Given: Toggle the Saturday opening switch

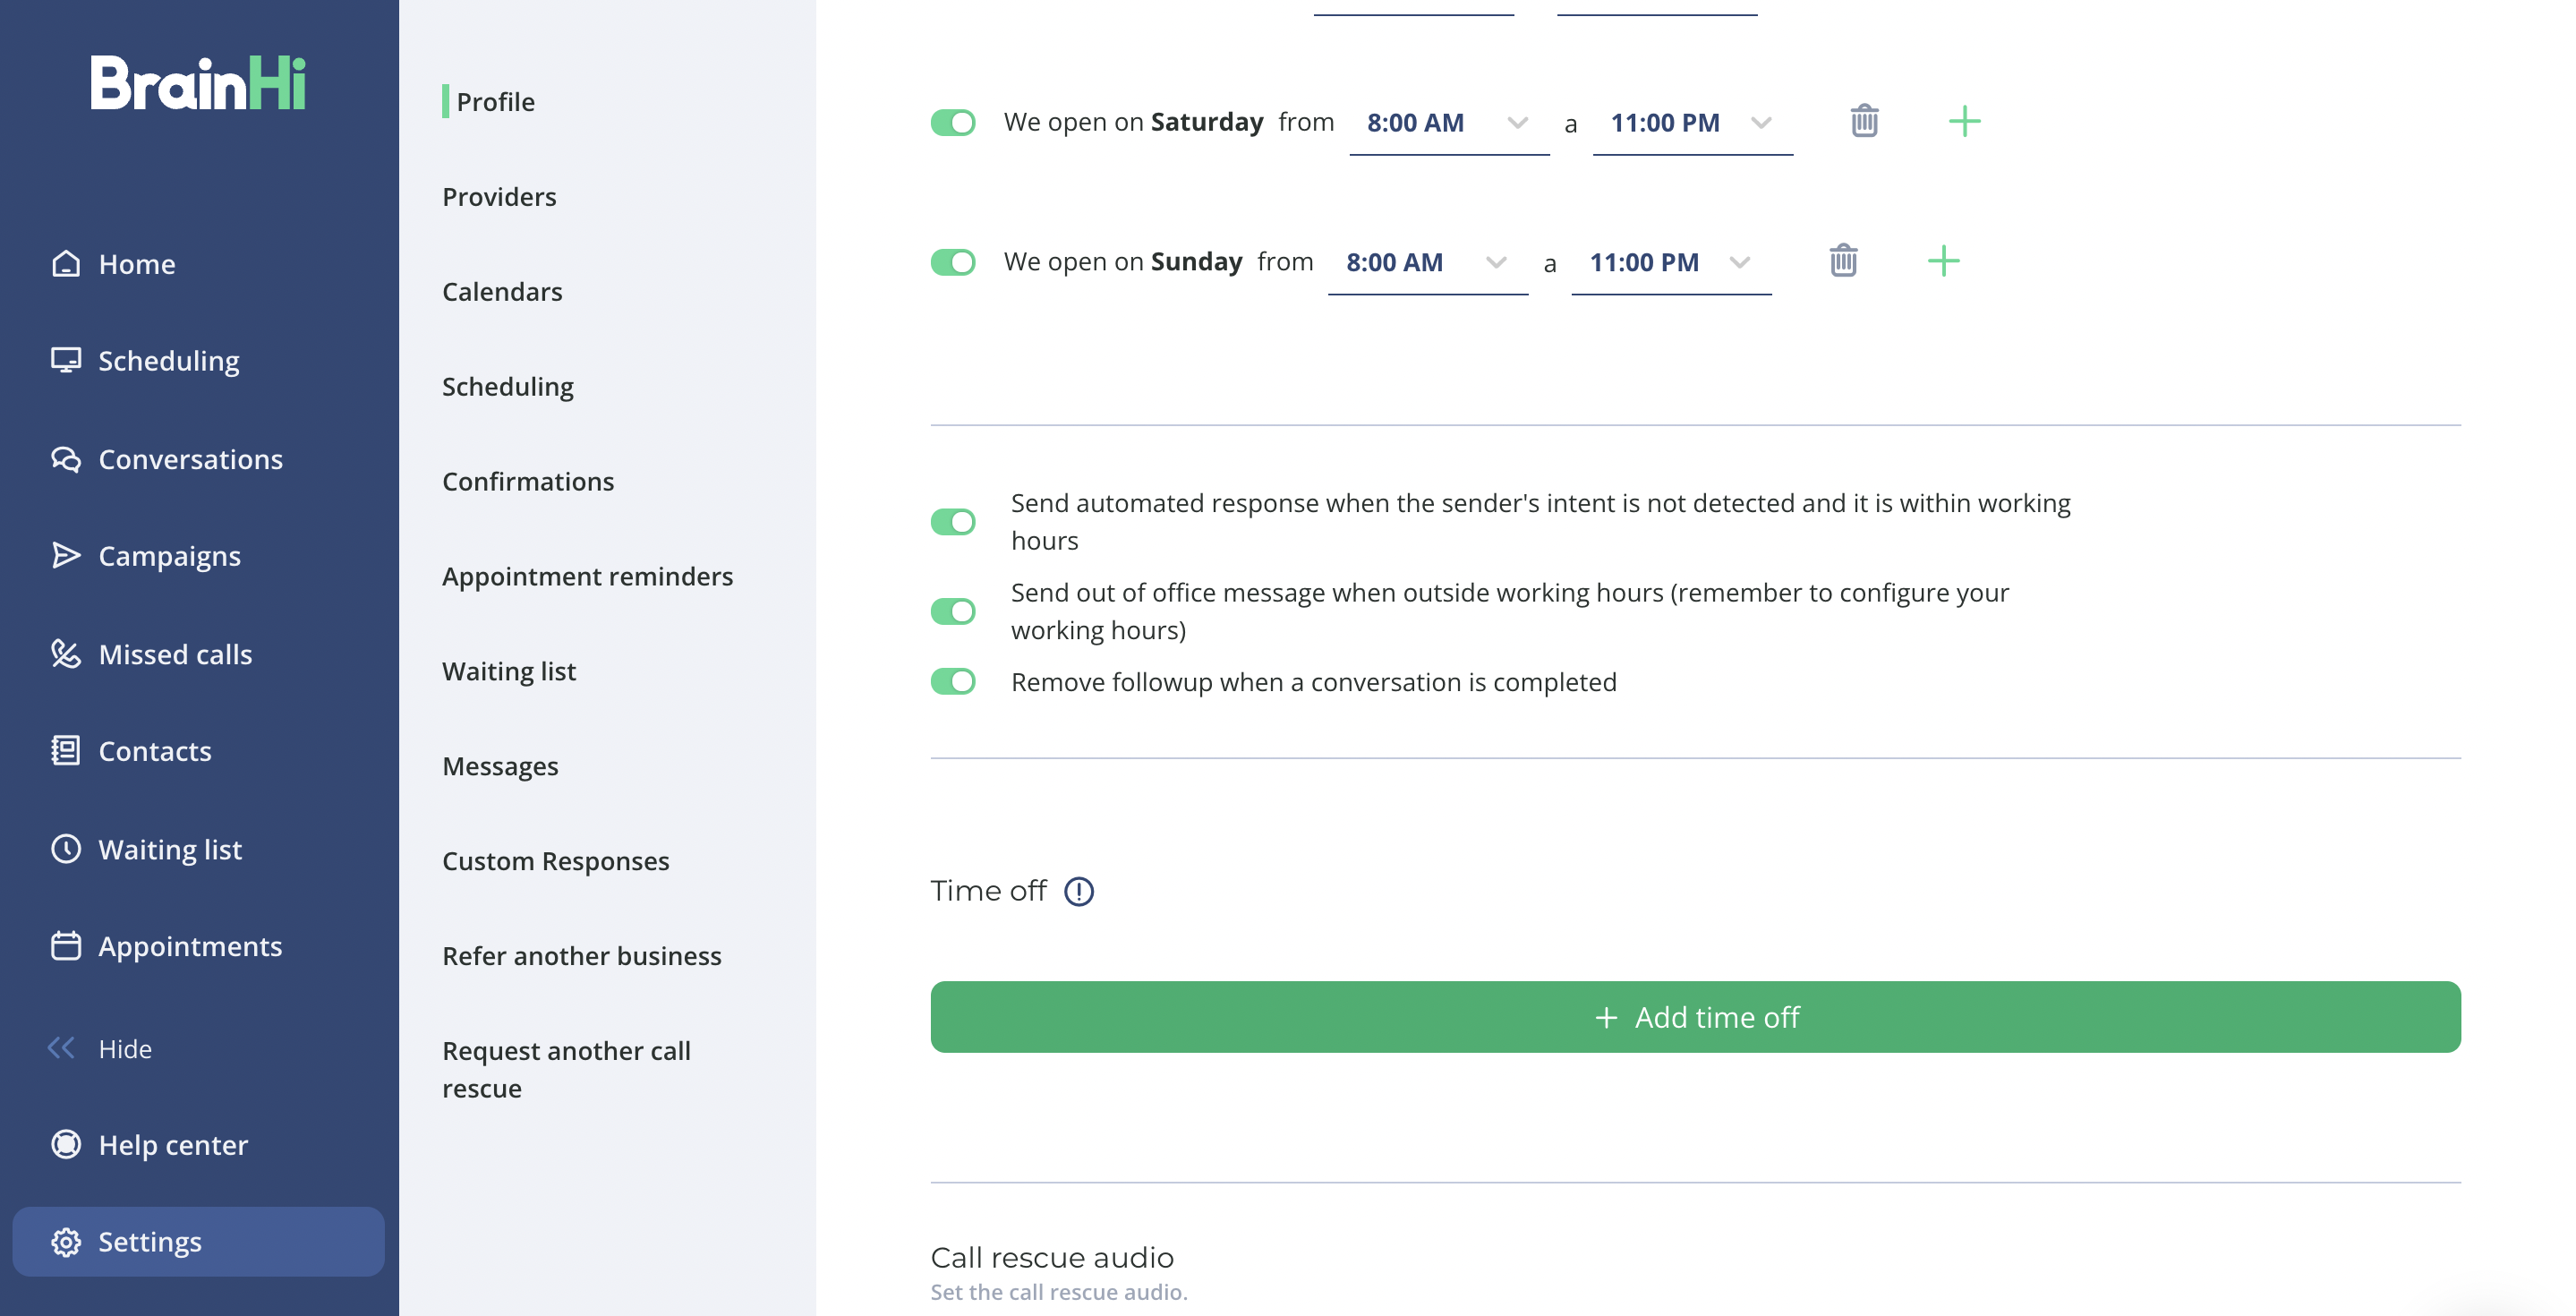Looking at the screenshot, I should (x=952, y=122).
